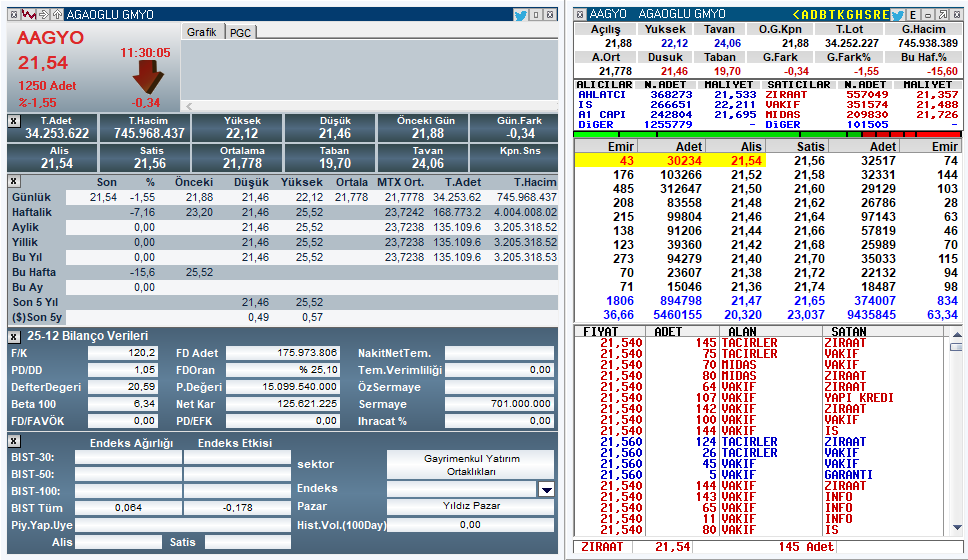
Task: Click the Sermaye field 701.000.000
Action: (499, 403)
